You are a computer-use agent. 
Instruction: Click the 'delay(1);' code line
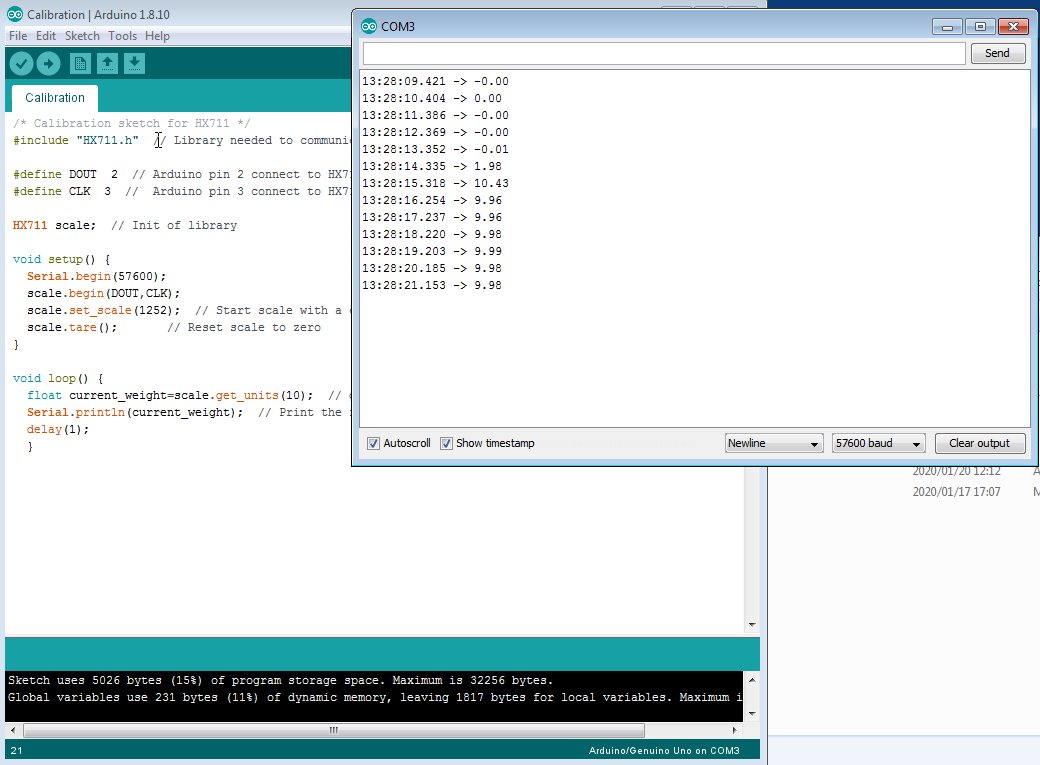point(58,429)
